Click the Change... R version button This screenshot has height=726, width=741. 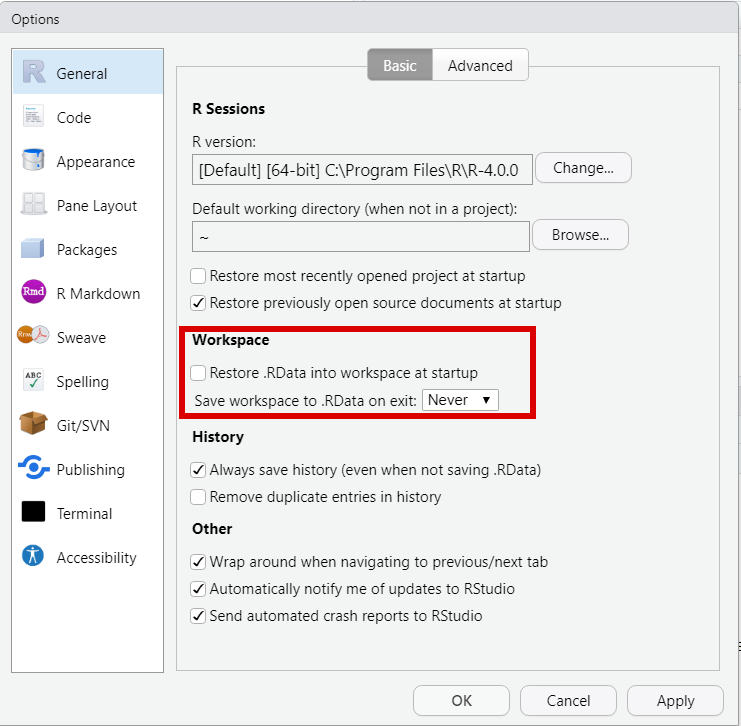pos(584,168)
